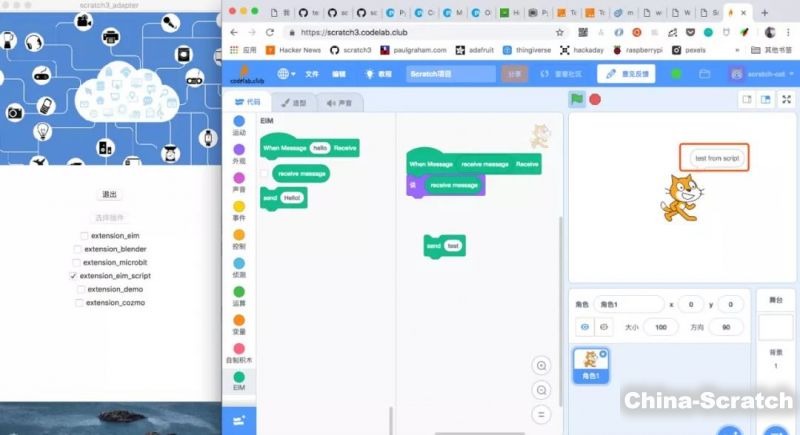
Task: Zoom out on the script workspace
Action: 541,390
